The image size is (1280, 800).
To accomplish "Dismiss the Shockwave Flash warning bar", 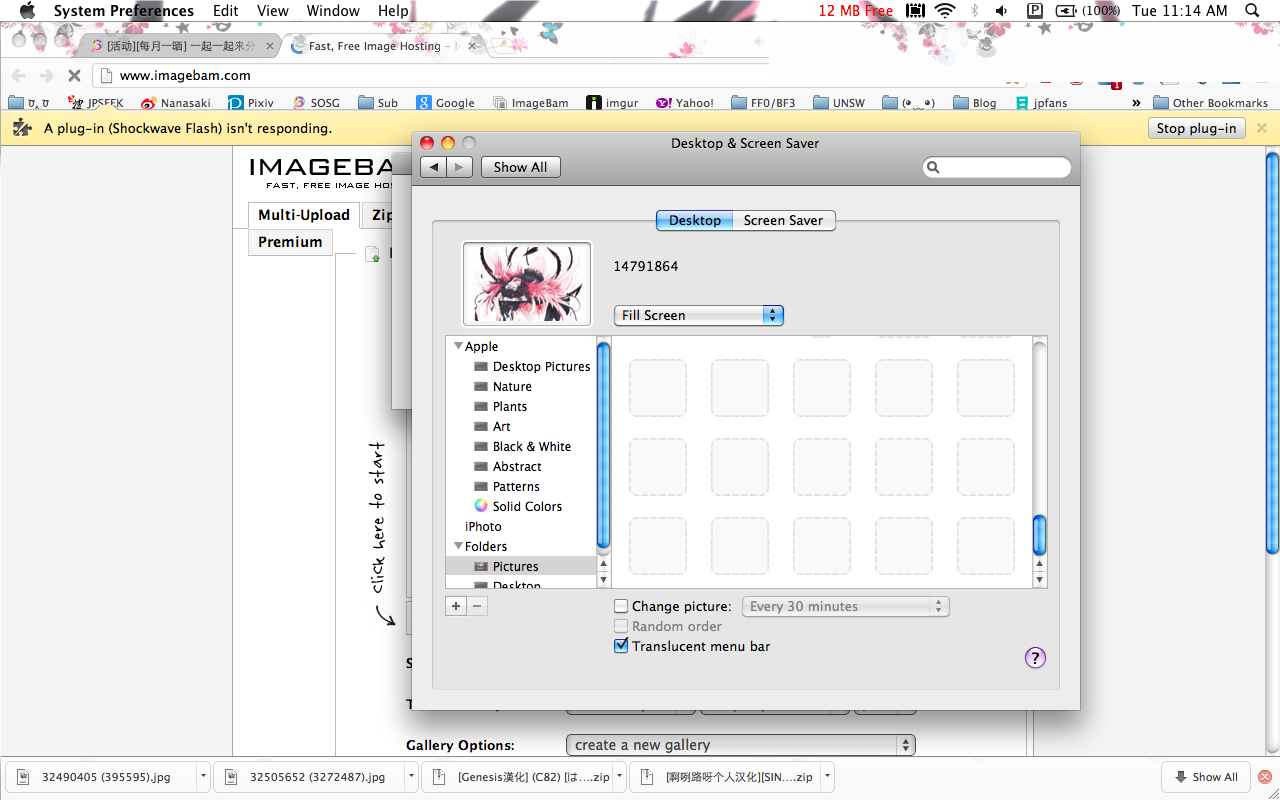I will coord(1261,128).
